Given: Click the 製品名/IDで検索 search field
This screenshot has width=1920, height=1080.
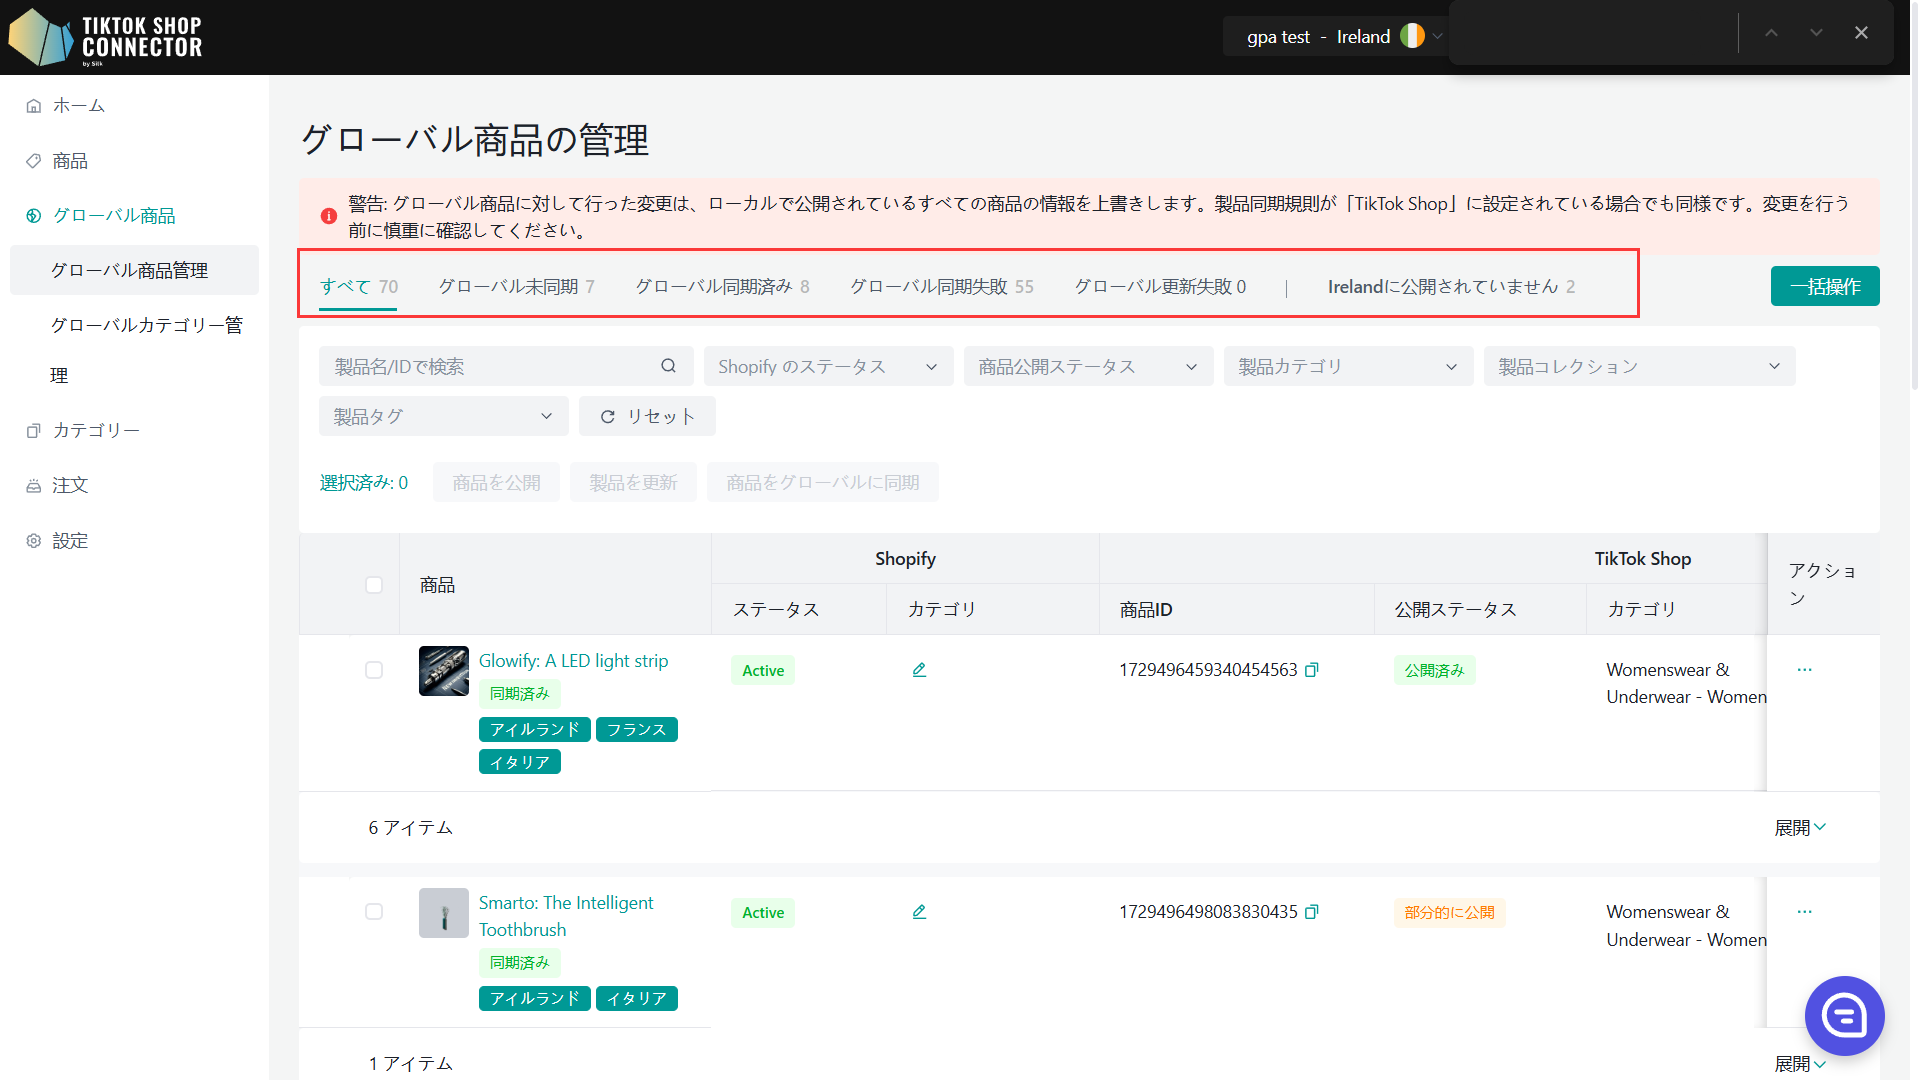Looking at the screenshot, I should (x=506, y=366).
